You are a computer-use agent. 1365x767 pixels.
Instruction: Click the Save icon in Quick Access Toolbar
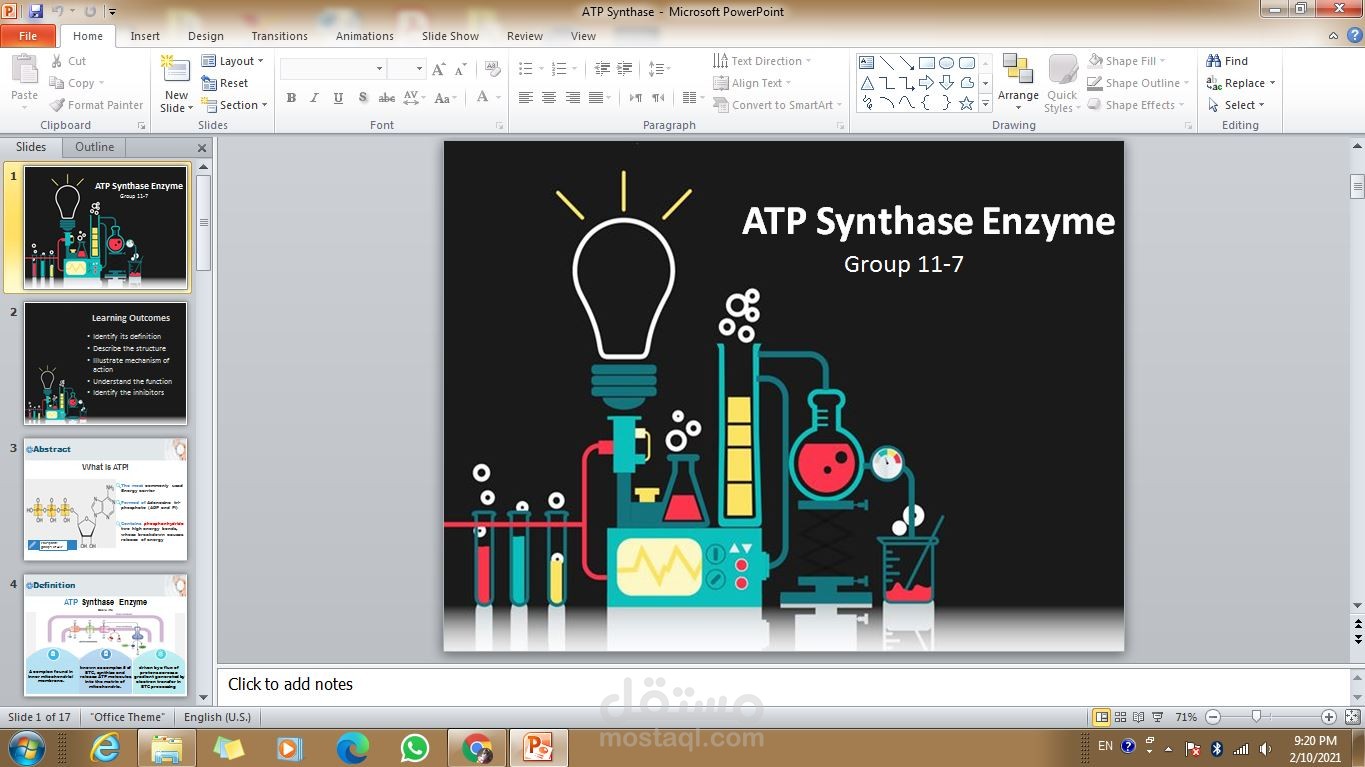pos(36,12)
